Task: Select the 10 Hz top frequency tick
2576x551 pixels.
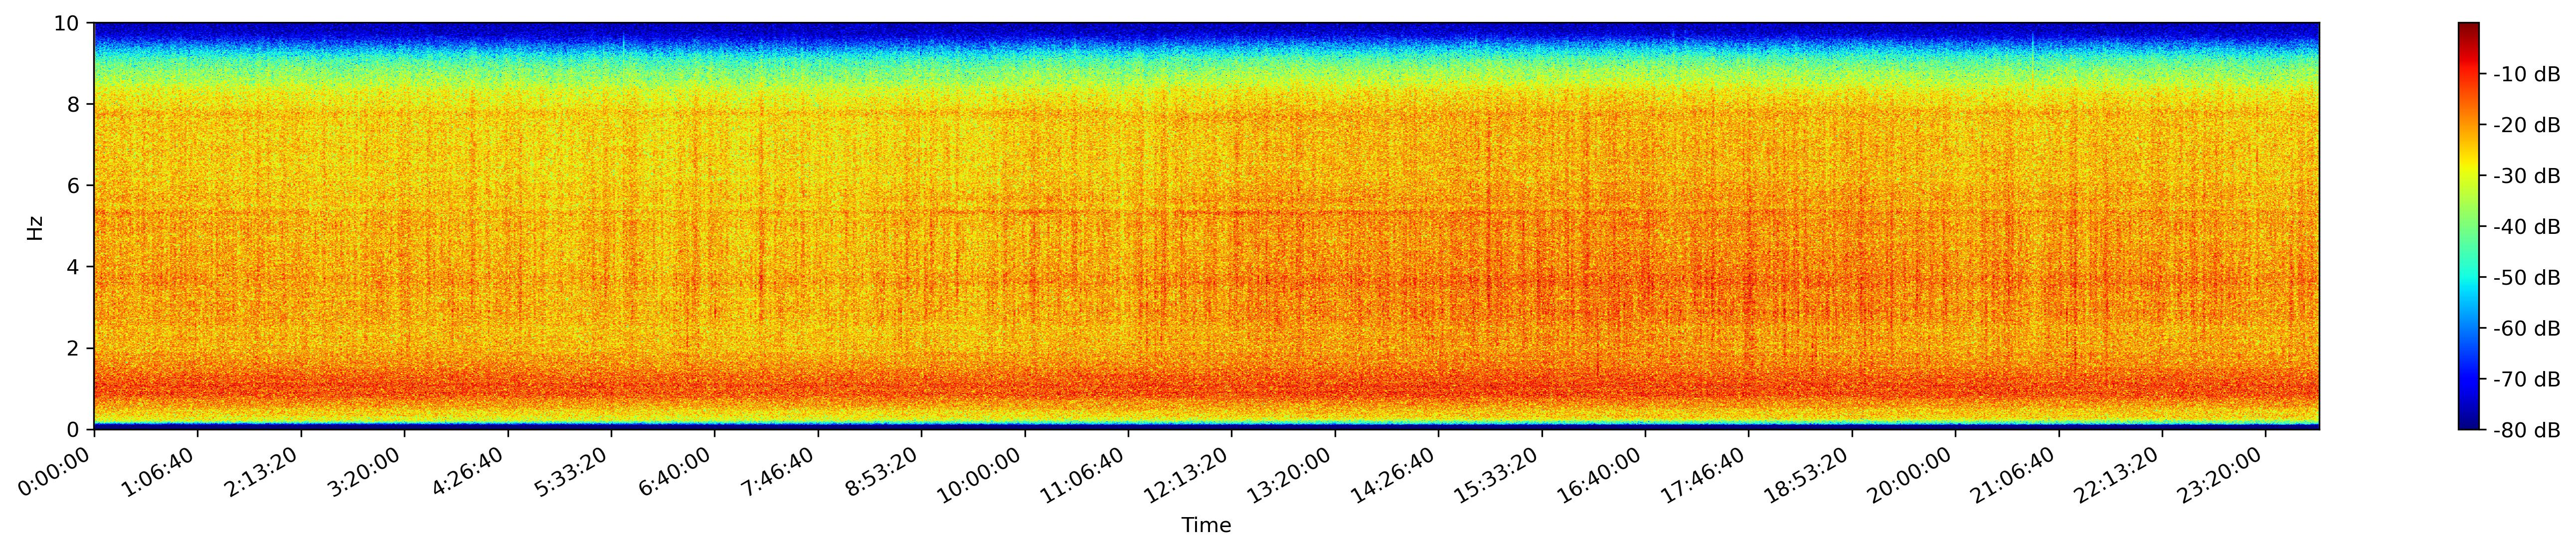Action: pyautogui.click(x=70, y=23)
